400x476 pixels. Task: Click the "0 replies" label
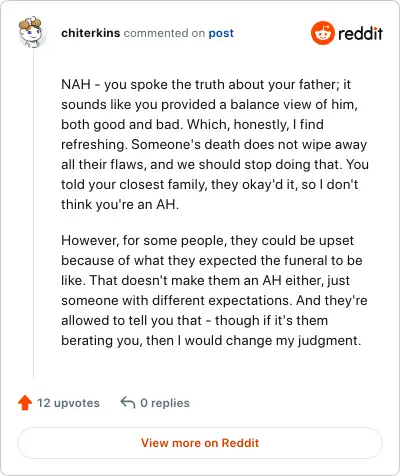(x=165, y=403)
